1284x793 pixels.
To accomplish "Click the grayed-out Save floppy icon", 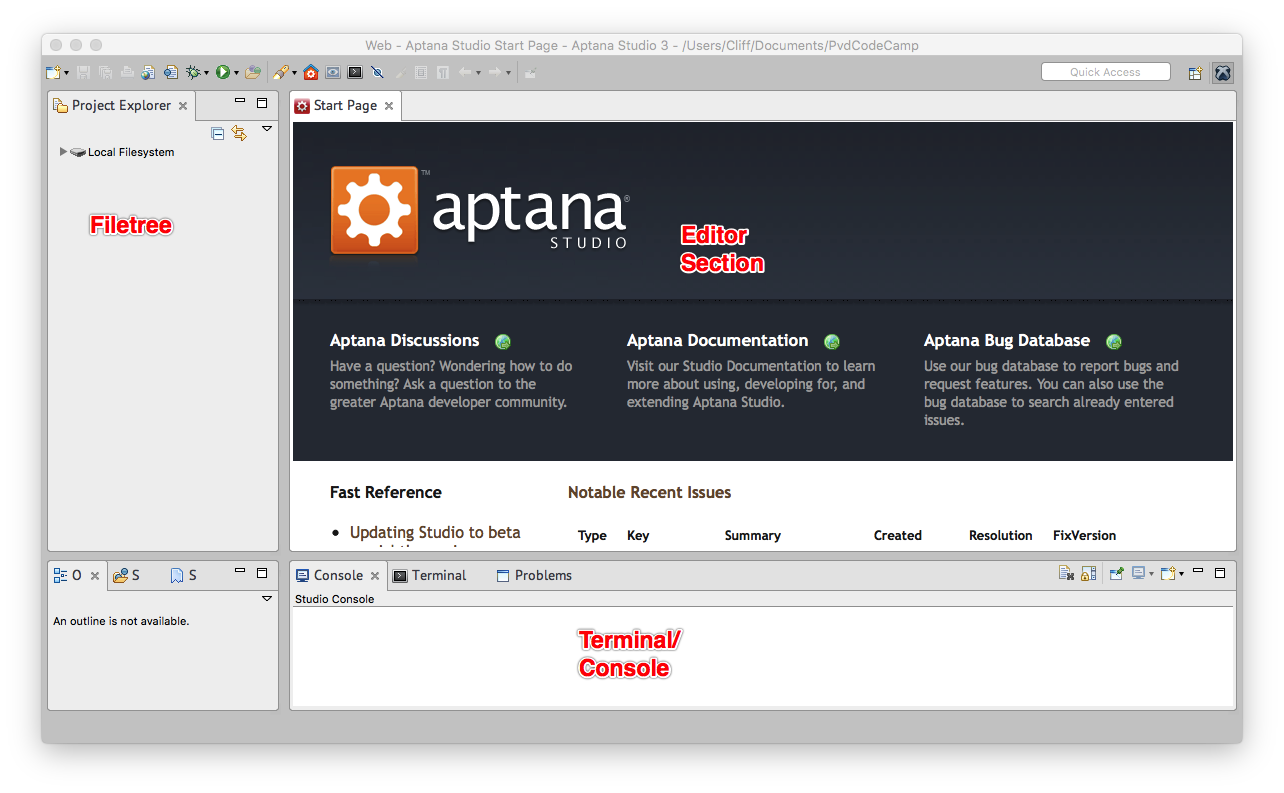I will (x=83, y=72).
